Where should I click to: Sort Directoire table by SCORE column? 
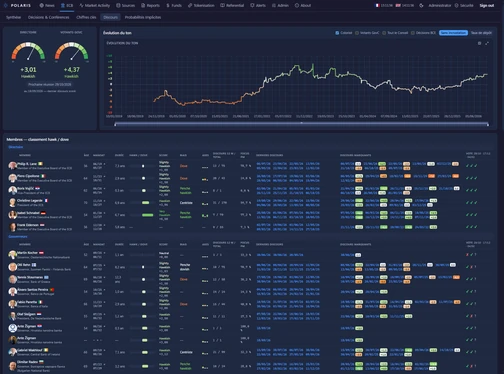tap(163, 155)
